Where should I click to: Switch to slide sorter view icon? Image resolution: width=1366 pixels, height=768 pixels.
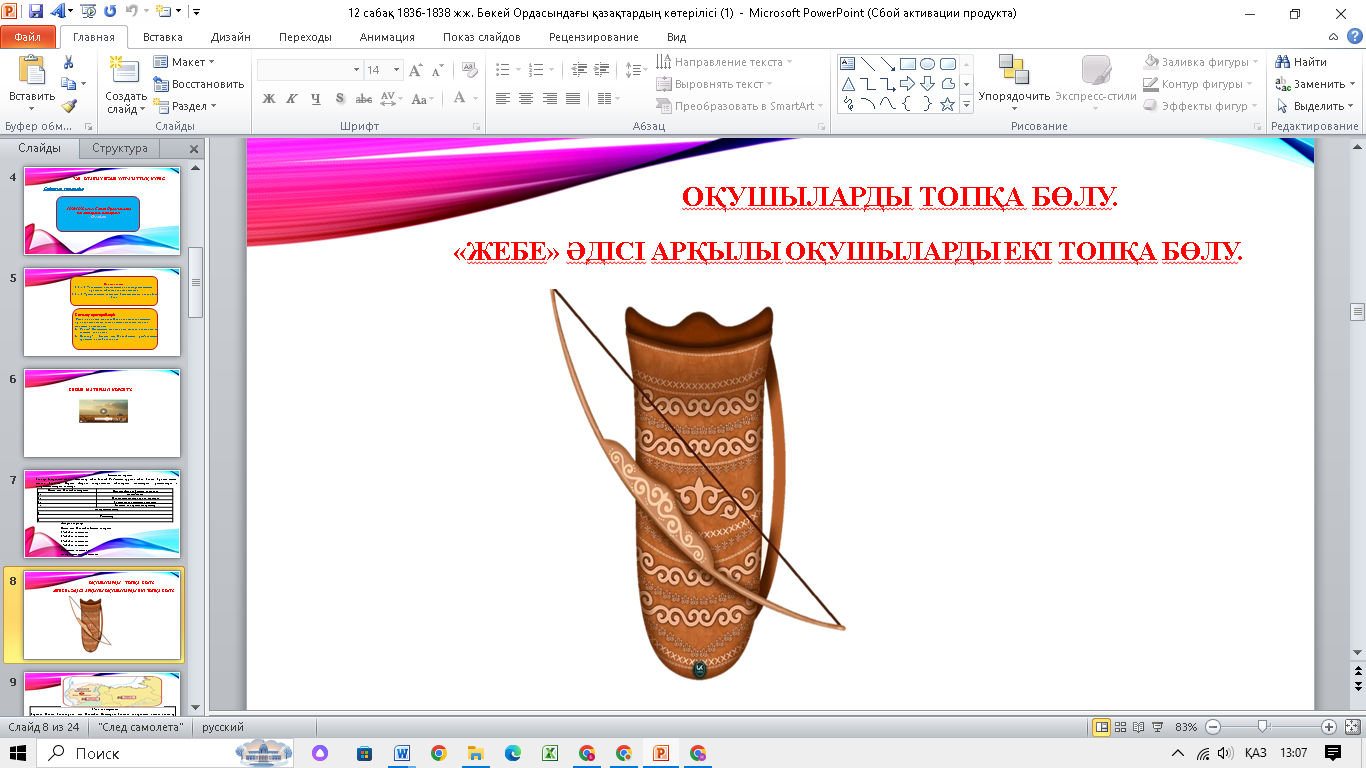(1122, 727)
